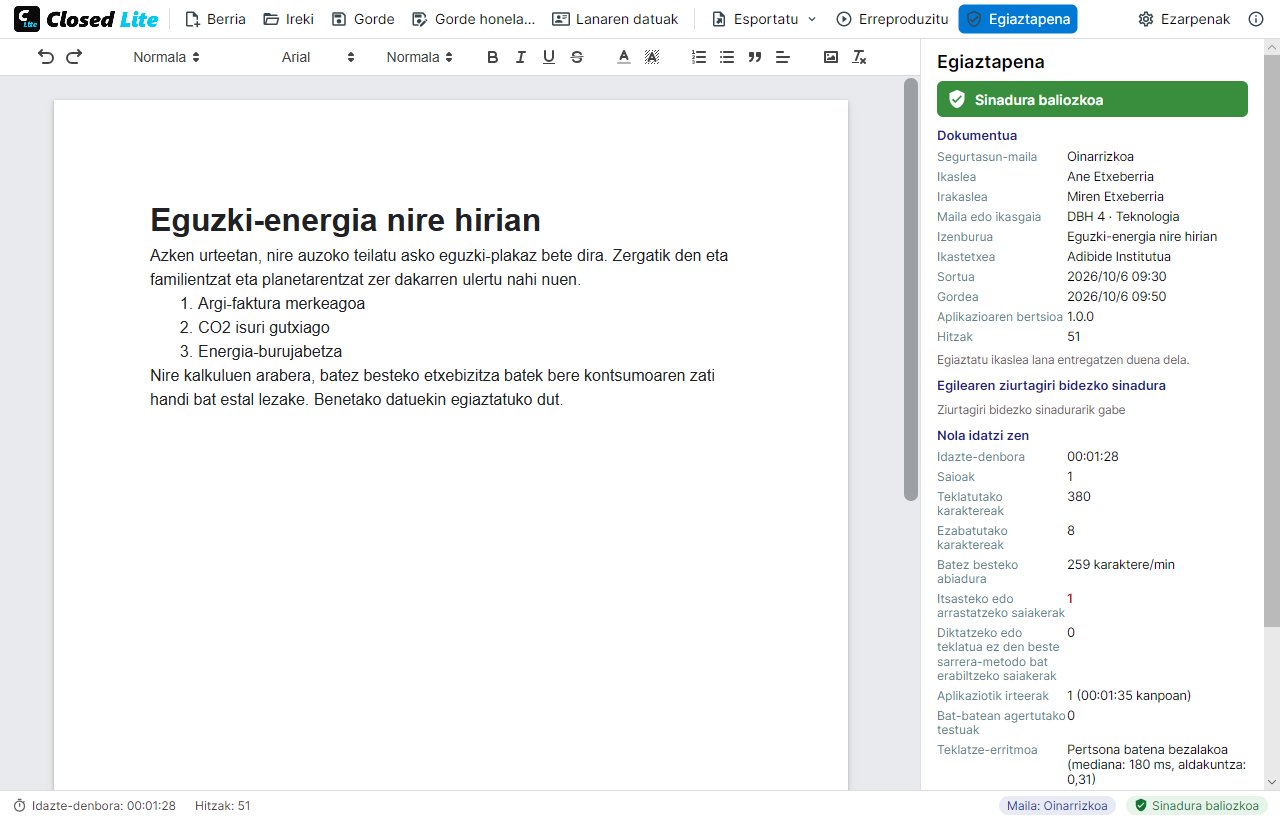Toggle italic formatting

click(520, 57)
